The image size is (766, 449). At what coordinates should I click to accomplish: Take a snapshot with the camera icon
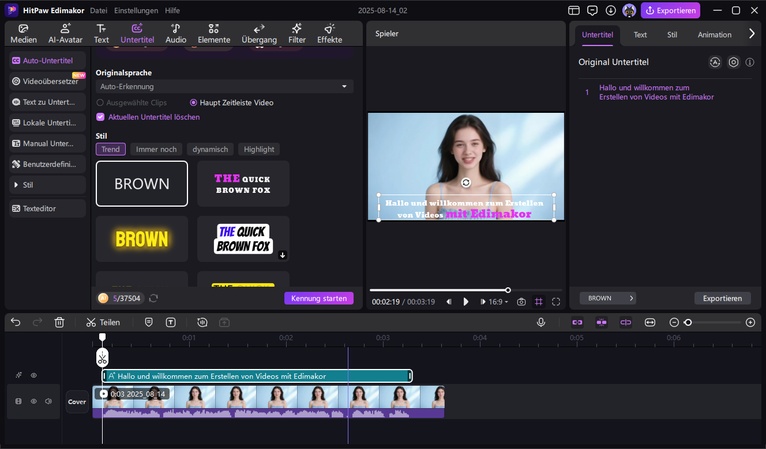[x=521, y=302]
